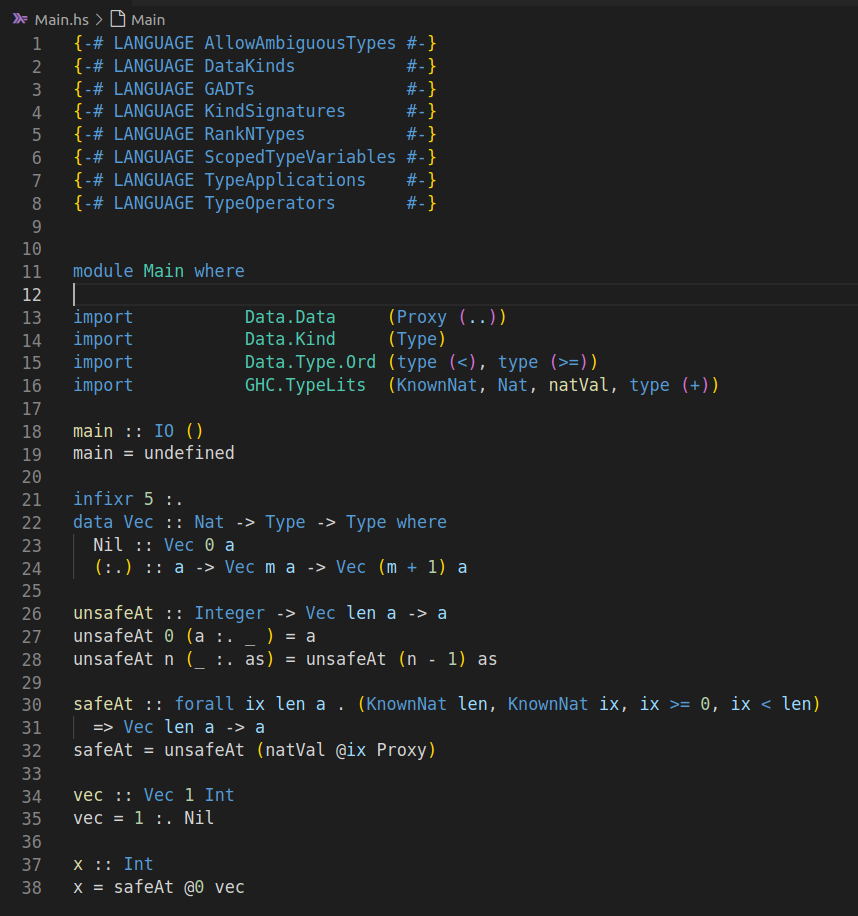Image resolution: width=858 pixels, height=916 pixels.
Task: Click 'data Vec' declaration on line 22
Action: click(113, 522)
